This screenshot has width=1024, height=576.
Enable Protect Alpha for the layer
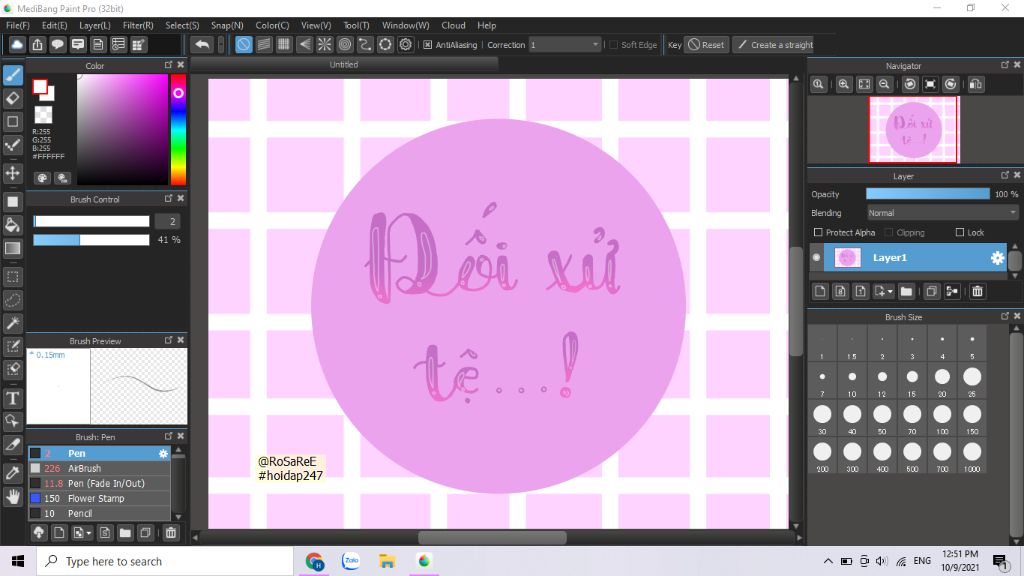(x=818, y=232)
